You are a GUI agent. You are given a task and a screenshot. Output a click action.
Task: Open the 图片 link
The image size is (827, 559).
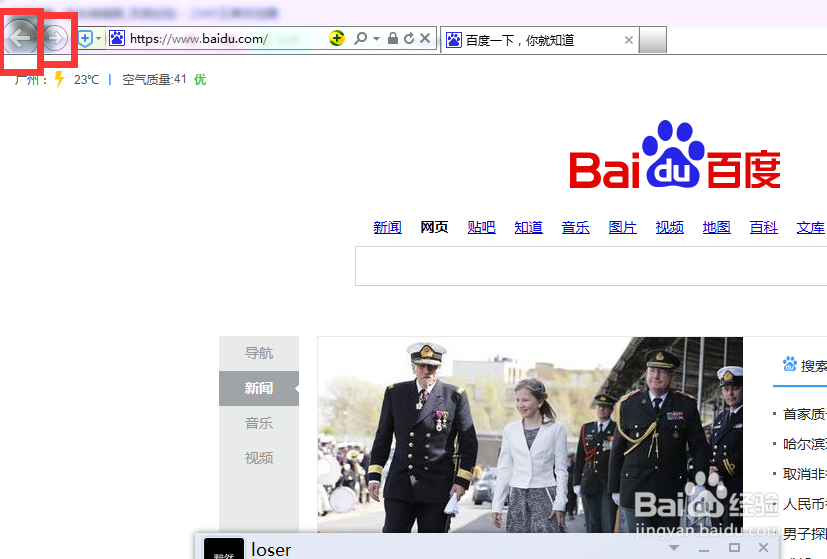point(622,227)
